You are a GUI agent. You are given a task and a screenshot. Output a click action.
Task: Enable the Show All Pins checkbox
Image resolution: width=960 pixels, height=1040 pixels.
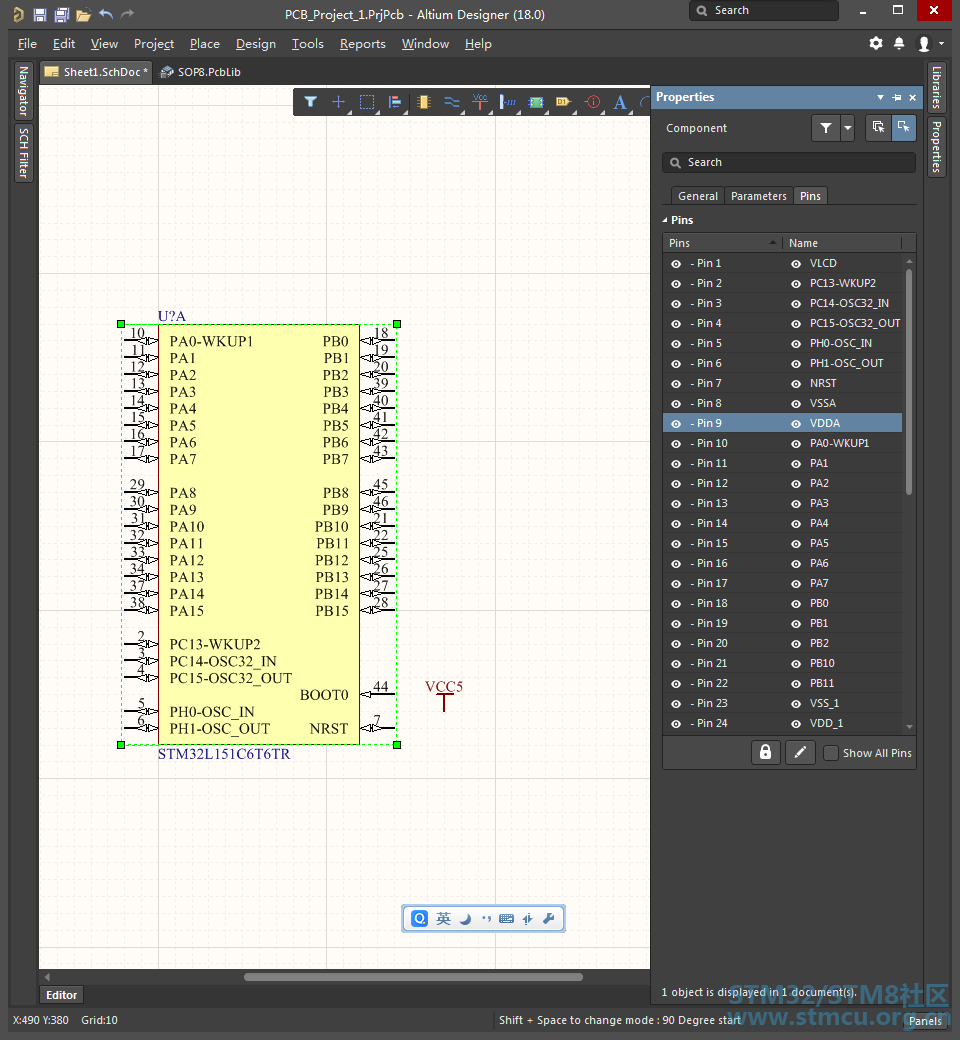tap(830, 753)
